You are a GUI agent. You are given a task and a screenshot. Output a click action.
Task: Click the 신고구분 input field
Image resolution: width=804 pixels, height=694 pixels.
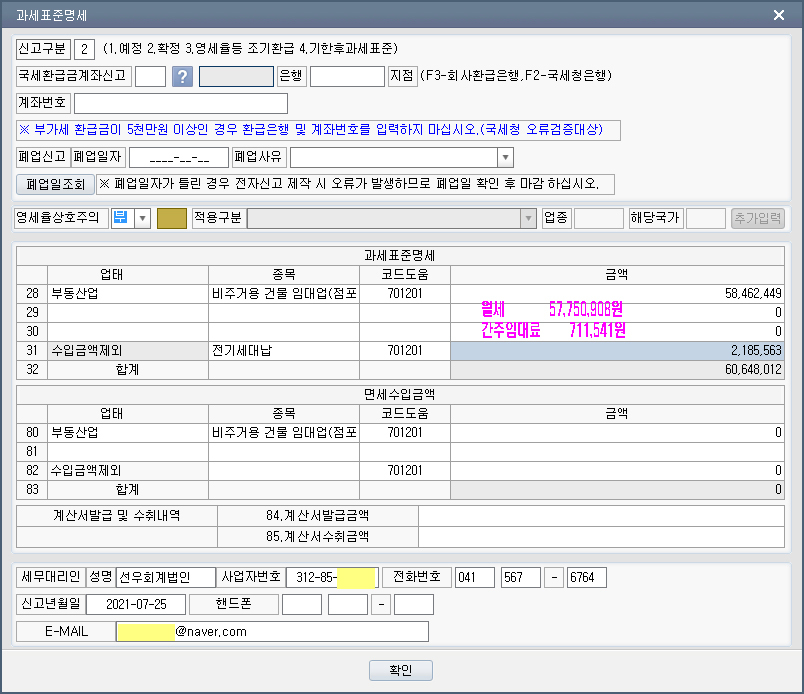[85, 49]
